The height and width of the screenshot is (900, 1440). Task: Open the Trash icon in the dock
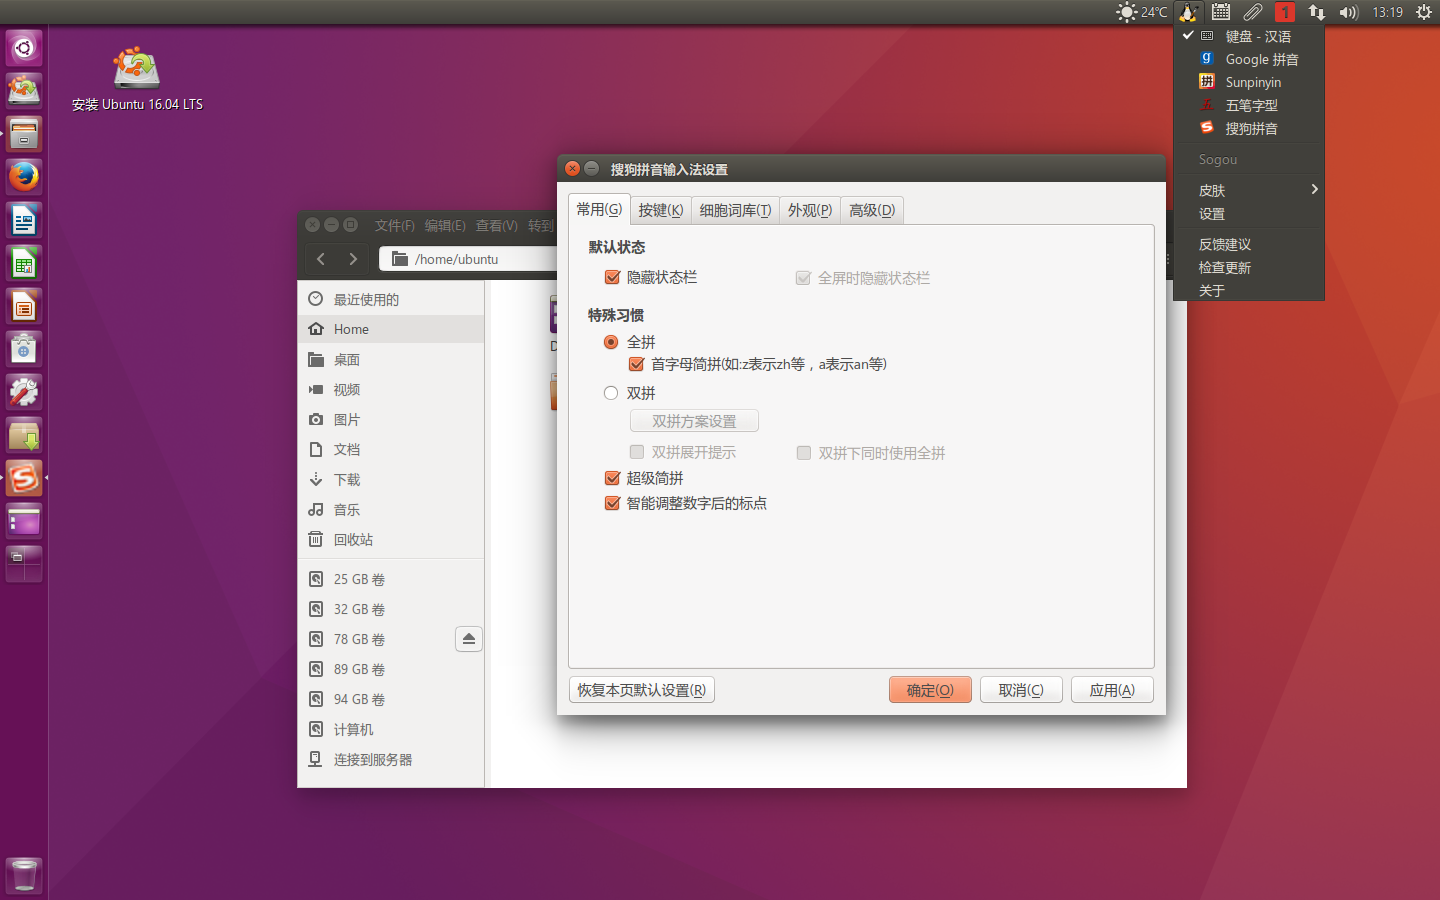click(24, 875)
